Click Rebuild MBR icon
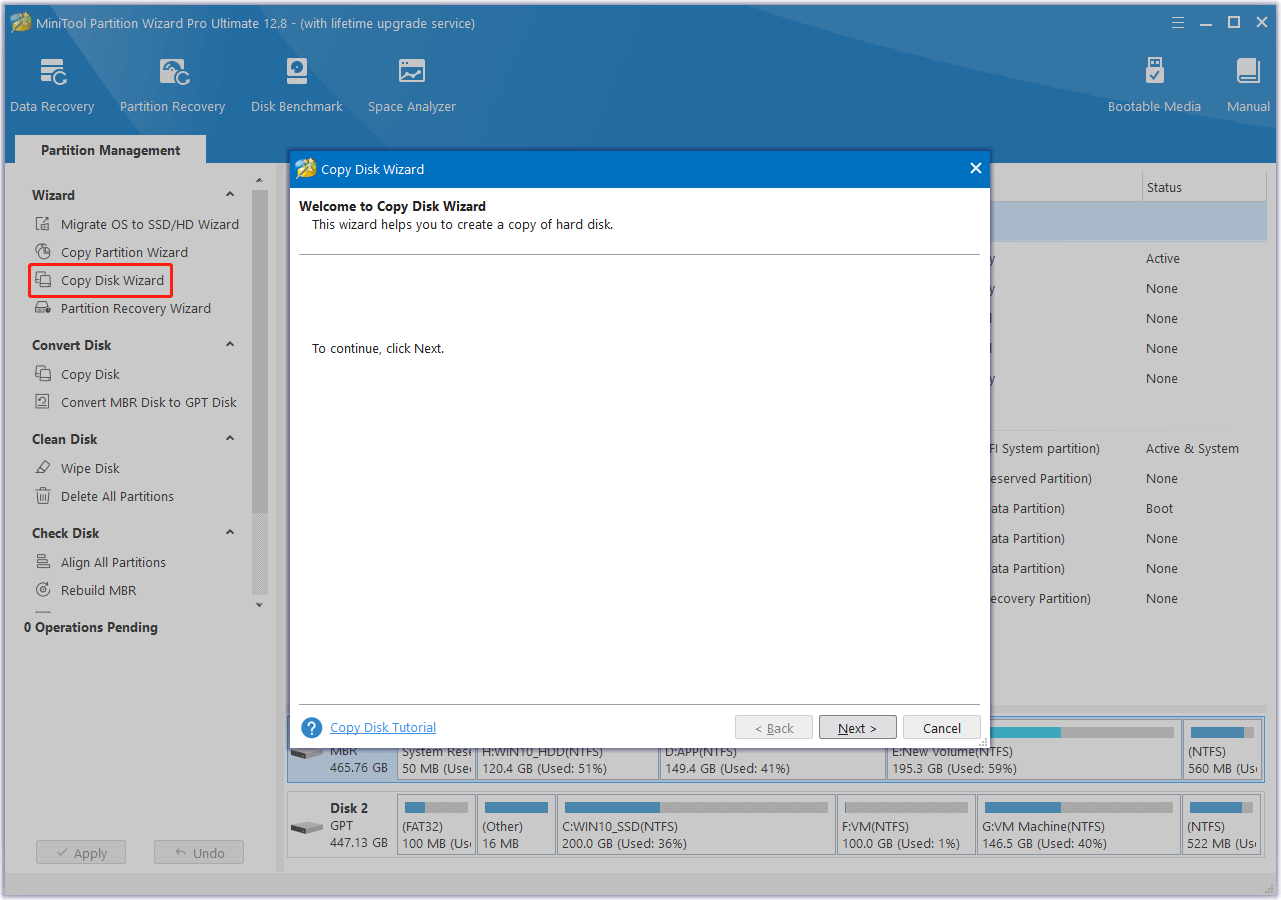 point(43,590)
